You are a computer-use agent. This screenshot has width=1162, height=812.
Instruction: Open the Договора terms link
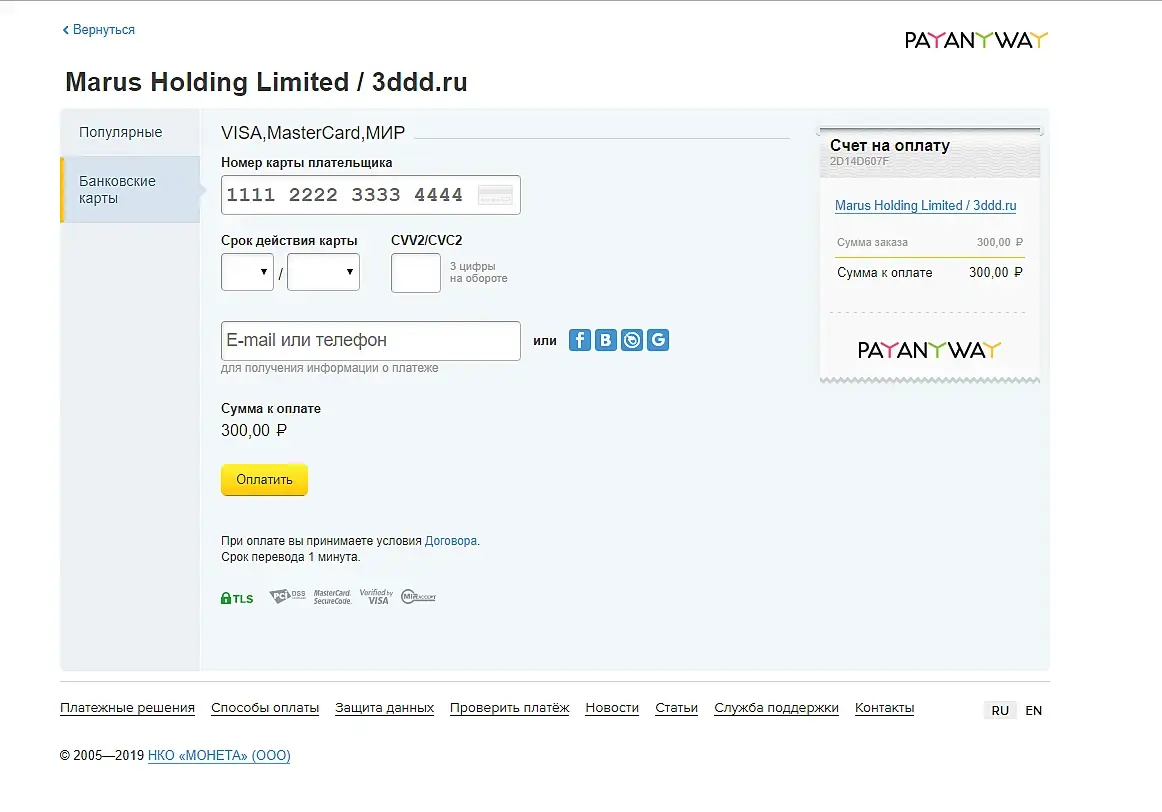(451, 541)
